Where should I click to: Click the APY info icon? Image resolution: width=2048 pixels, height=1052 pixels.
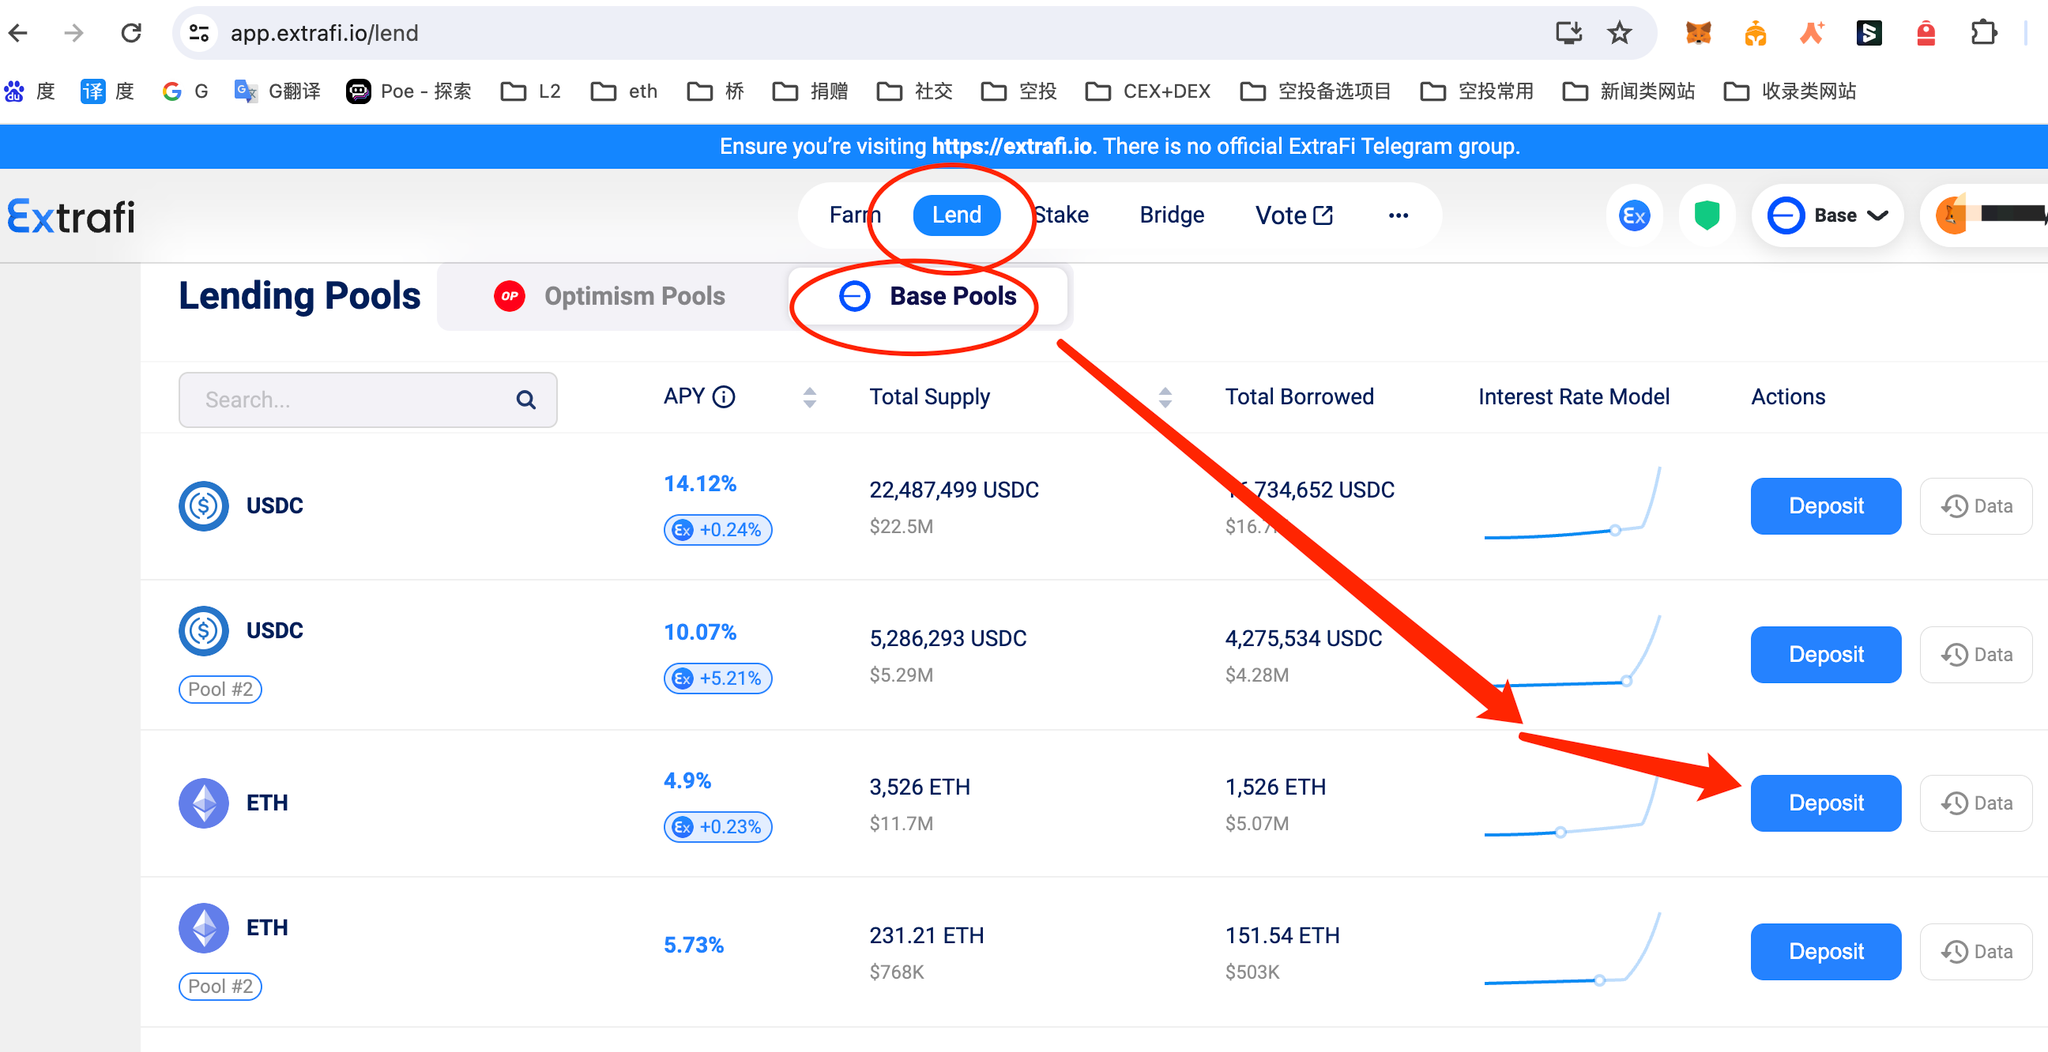[724, 397]
